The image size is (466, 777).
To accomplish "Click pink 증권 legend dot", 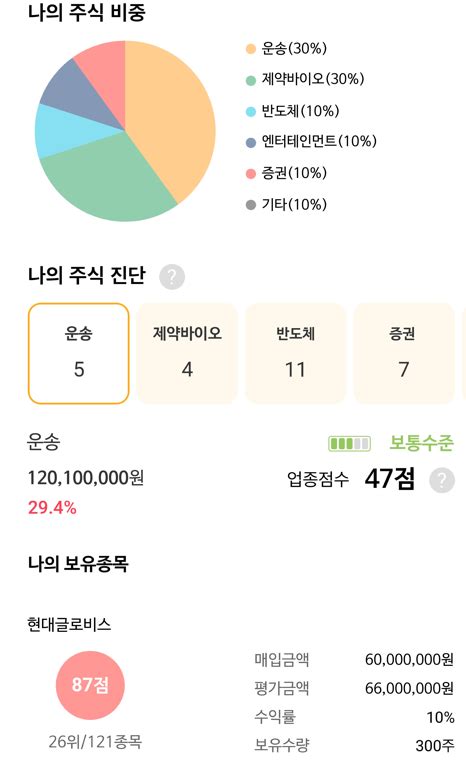I will pyautogui.click(x=251, y=173).
